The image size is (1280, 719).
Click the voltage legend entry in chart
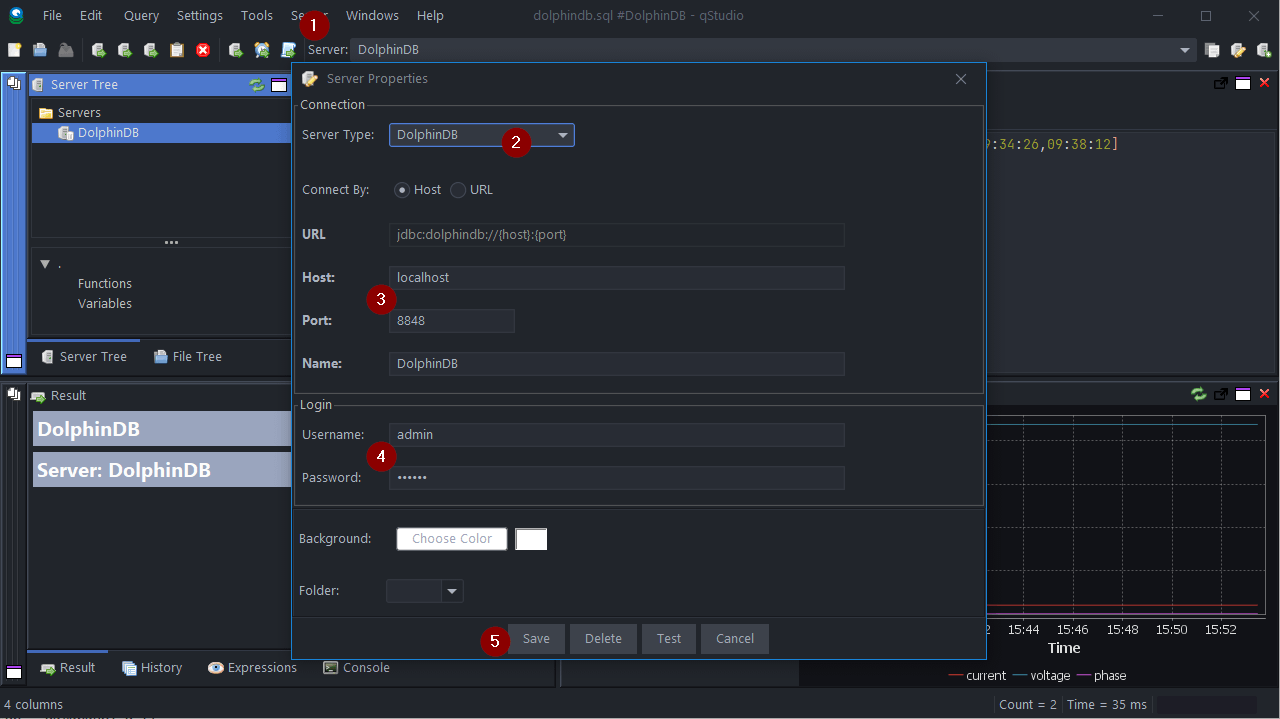click(x=1040, y=676)
